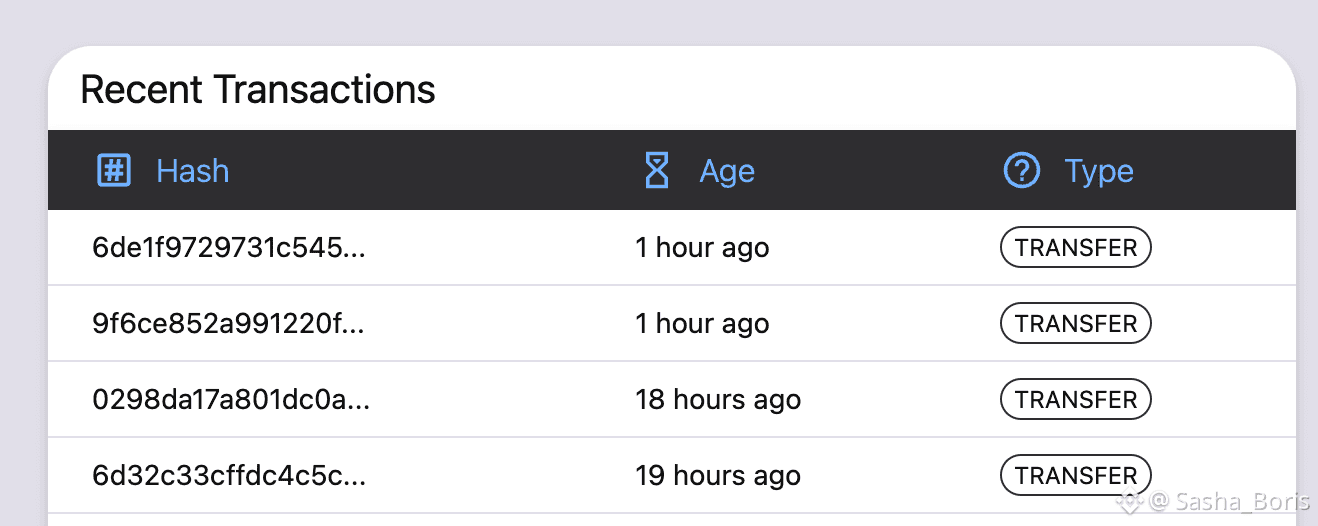The image size is (1318, 526).
Task: Click 1 hour ago in first row
Action: pos(702,248)
